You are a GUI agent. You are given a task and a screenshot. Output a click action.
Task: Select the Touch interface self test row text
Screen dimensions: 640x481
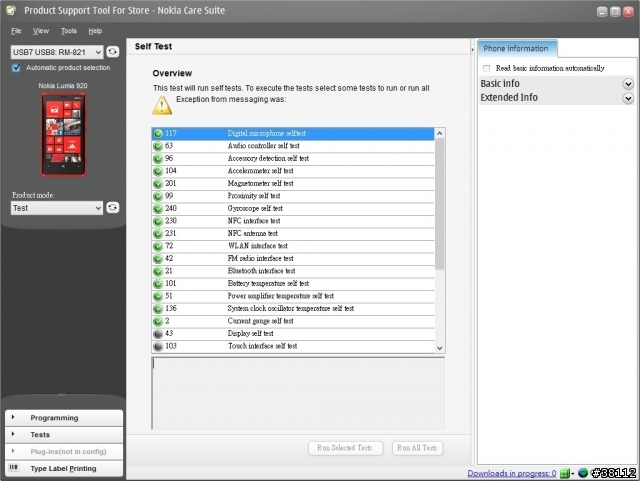pos(262,346)
